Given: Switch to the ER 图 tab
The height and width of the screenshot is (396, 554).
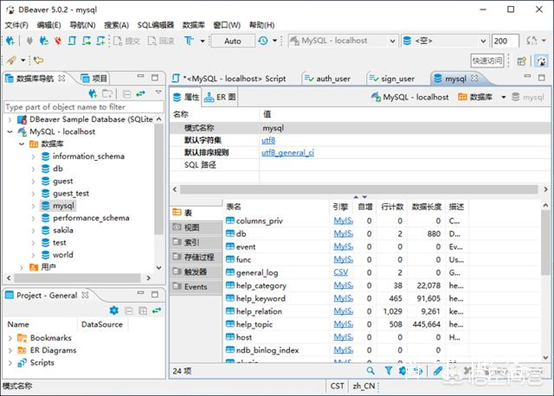Looking at the screenshot, I should click(220, 97).
